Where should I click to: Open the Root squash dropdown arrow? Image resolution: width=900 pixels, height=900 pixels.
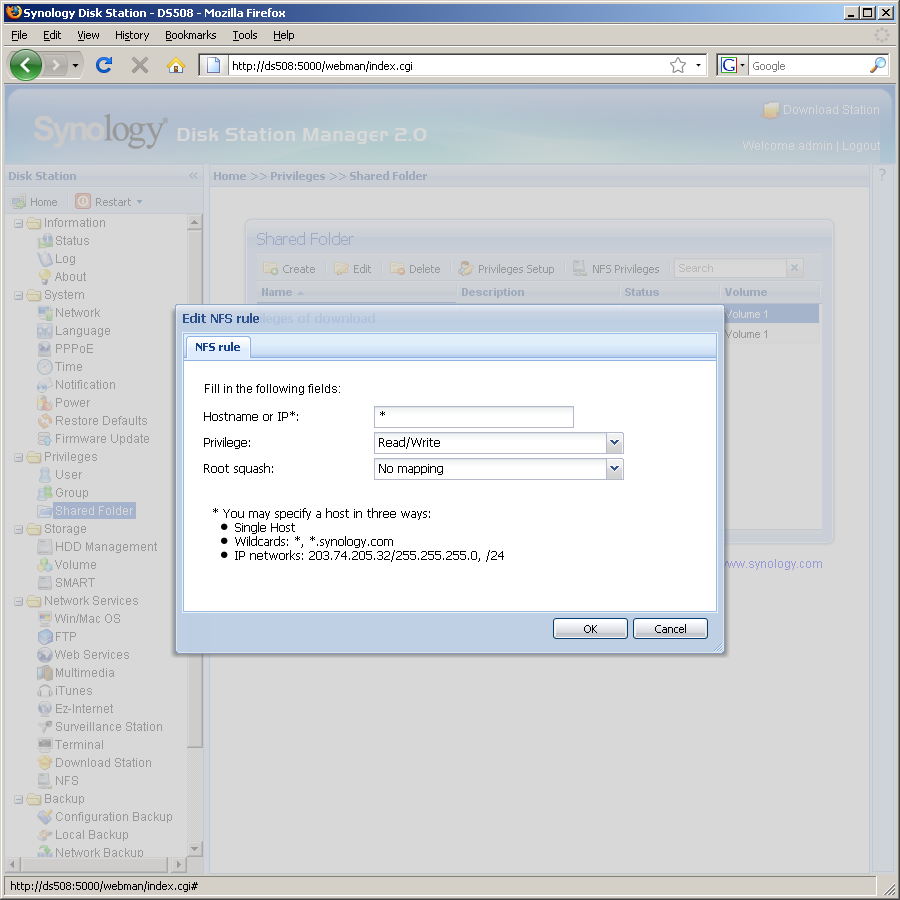coord(614,468)
